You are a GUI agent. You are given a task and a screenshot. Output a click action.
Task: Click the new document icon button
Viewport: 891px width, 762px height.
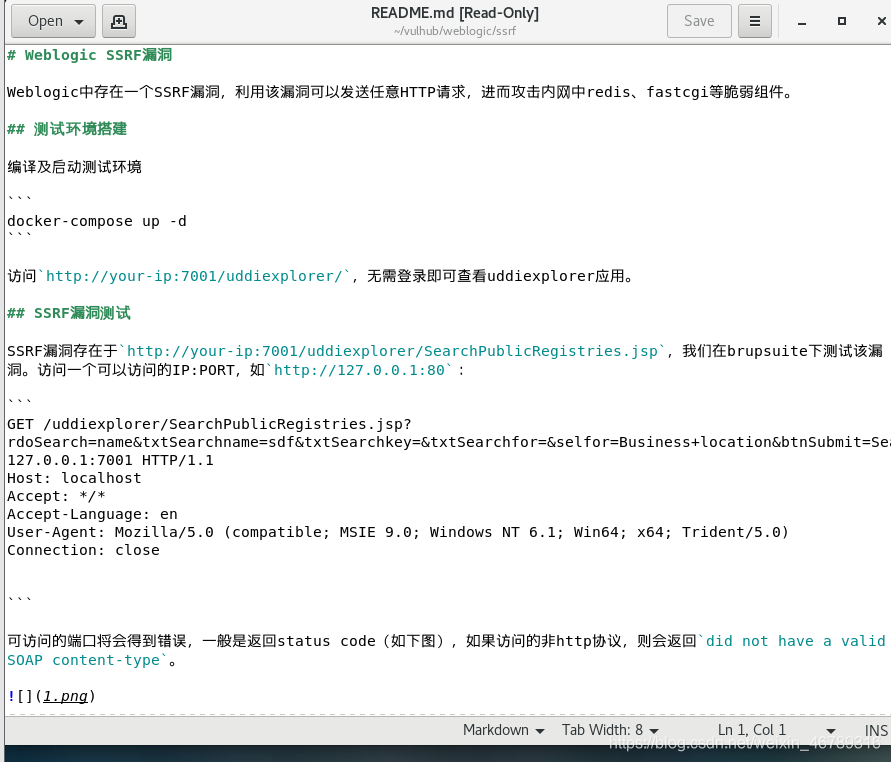click(x=119, y=21)
